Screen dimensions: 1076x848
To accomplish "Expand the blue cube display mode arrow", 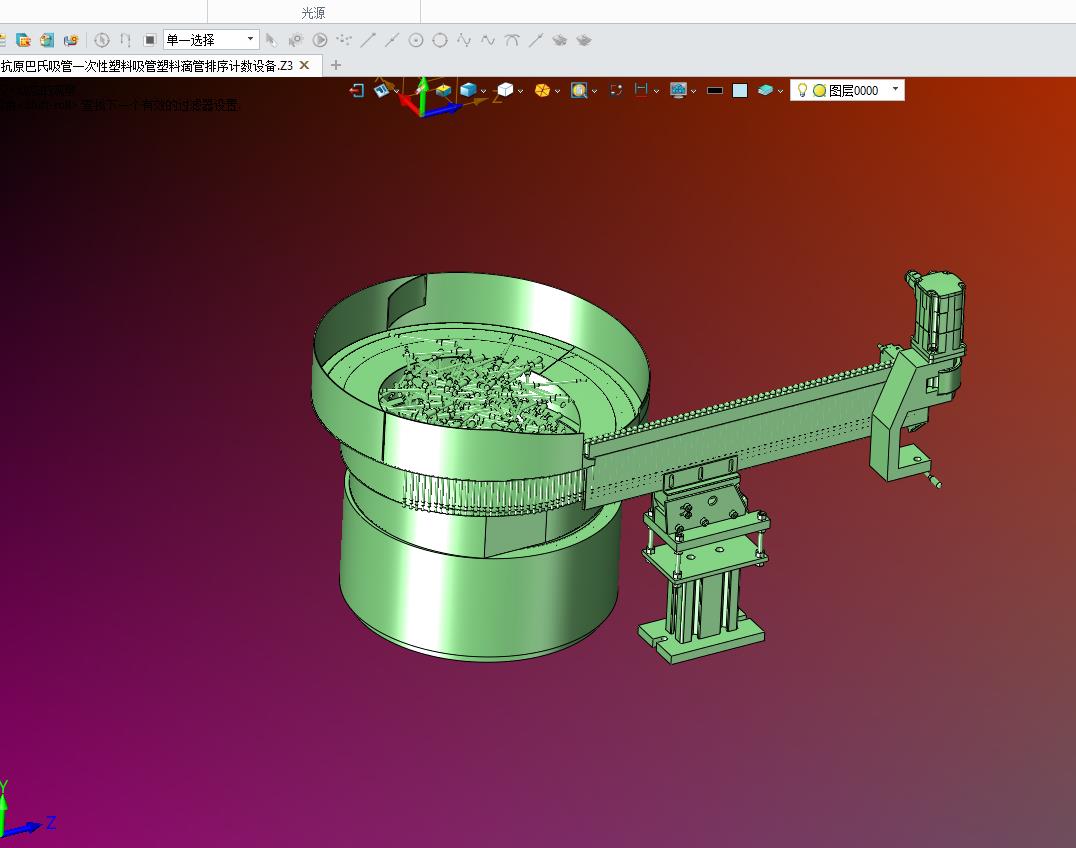I will pyautogui.click(x=483, y=91).
